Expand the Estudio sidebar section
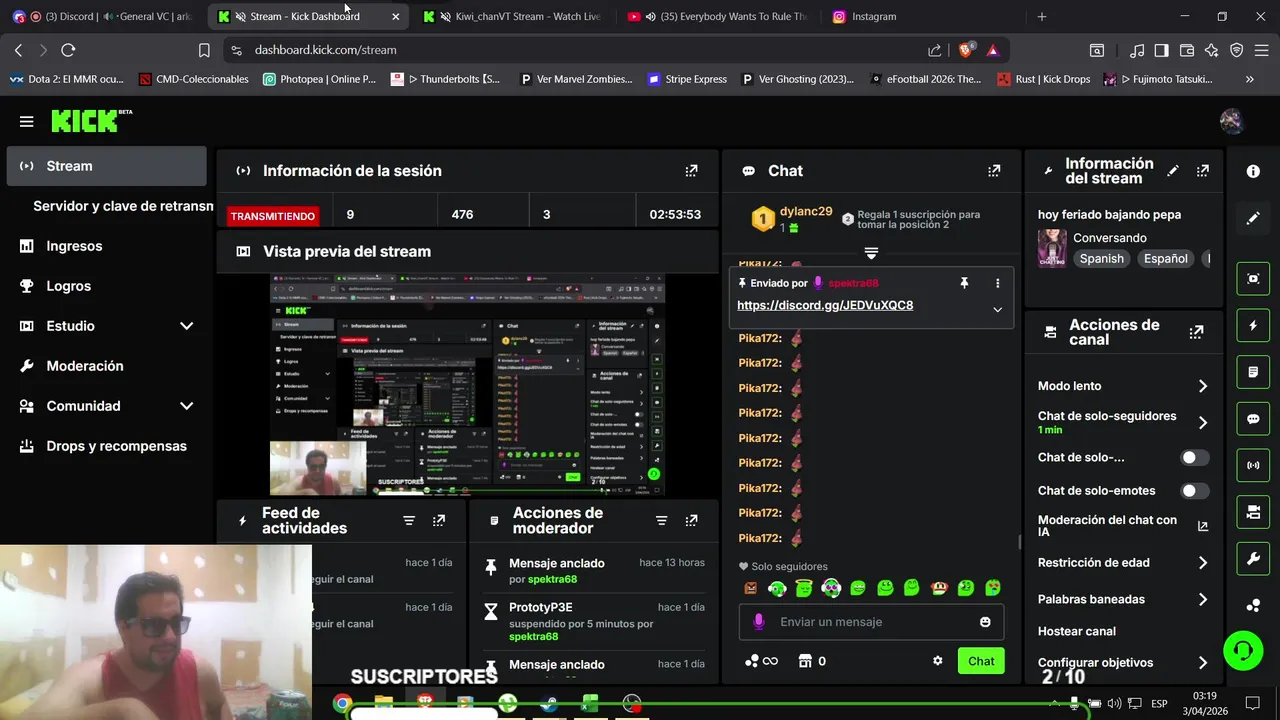This screenshot has width=1280, height=720. pos(186,326)
